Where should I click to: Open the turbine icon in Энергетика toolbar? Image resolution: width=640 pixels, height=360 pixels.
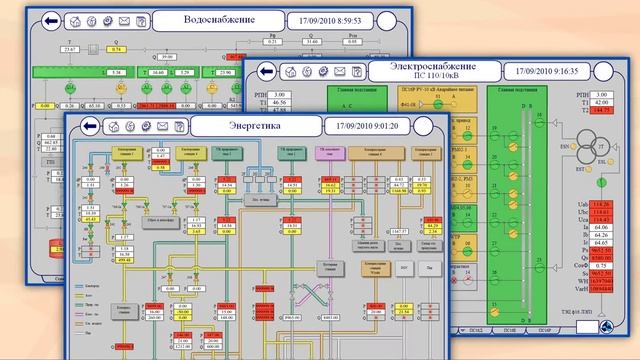130,127
